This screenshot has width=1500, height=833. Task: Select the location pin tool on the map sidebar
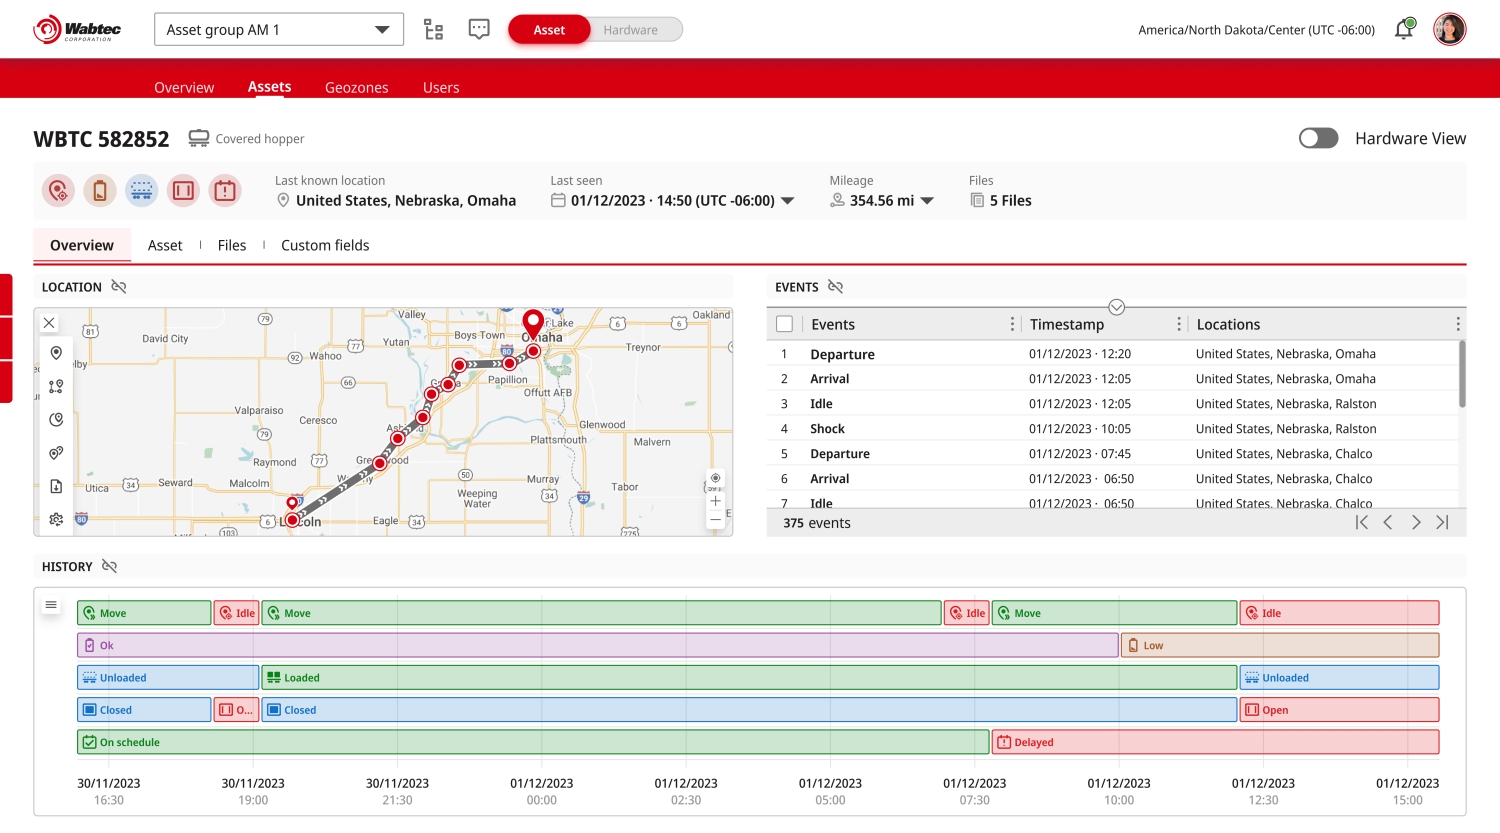(x=56, y=353)
